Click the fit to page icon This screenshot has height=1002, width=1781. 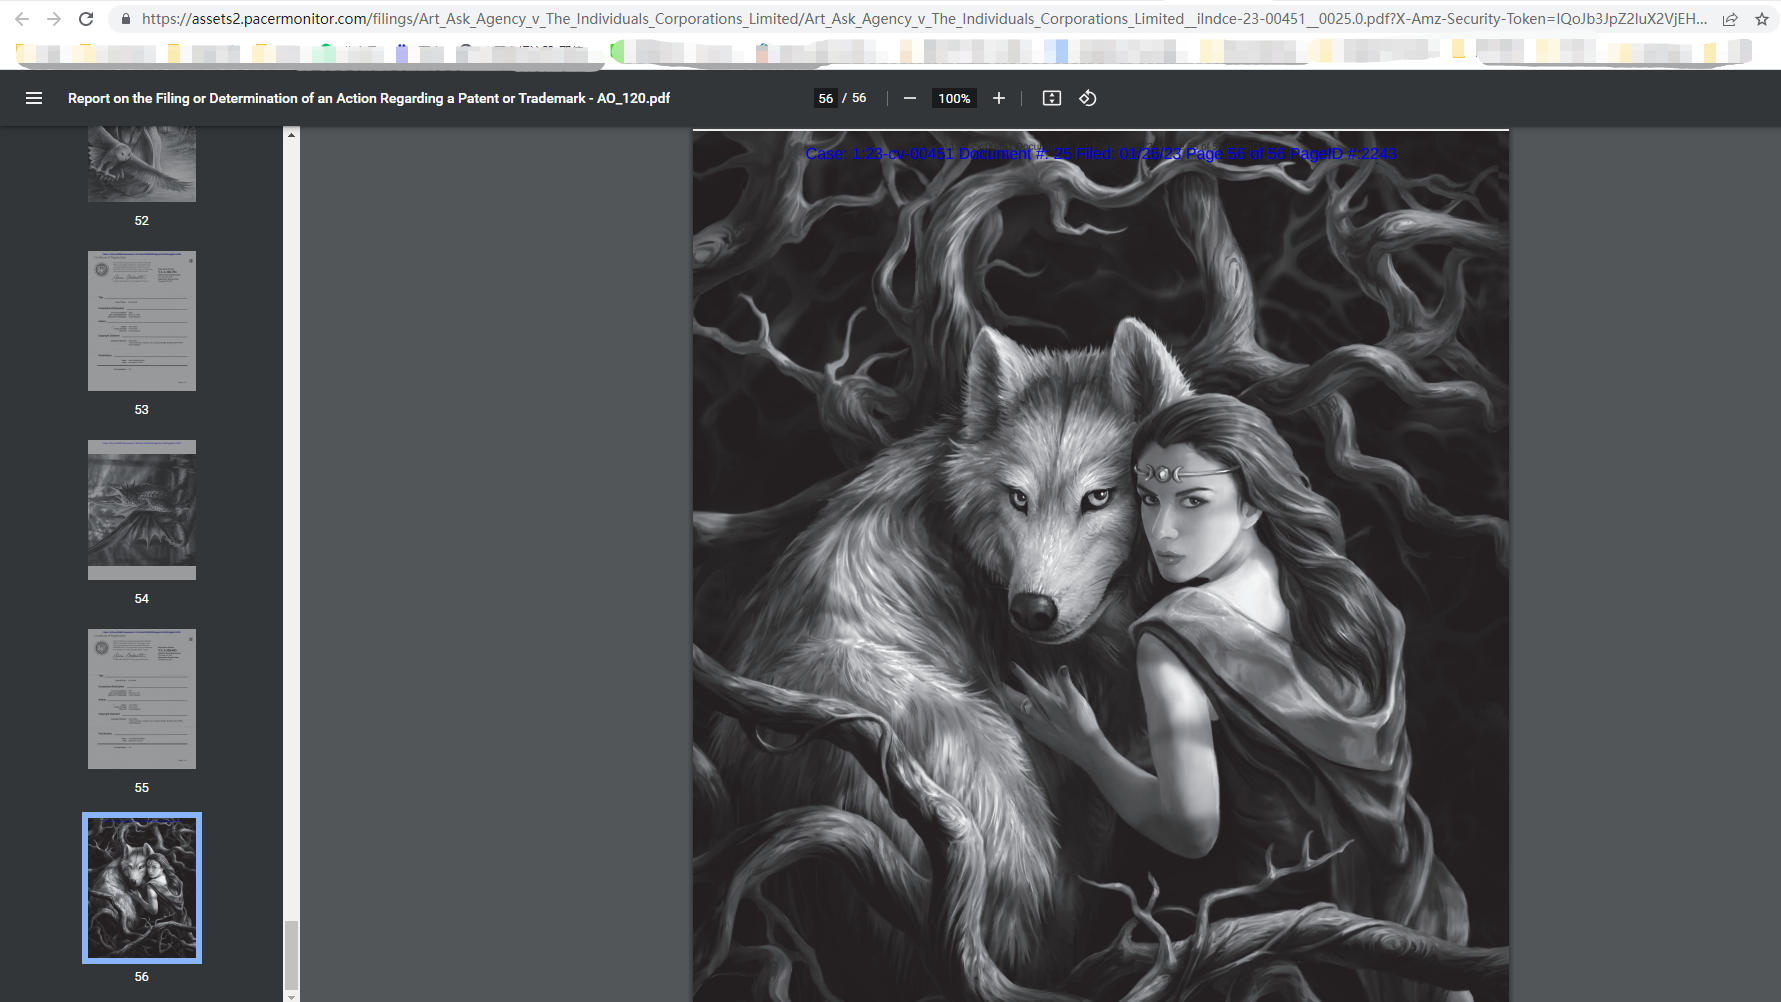point(1051,98)
